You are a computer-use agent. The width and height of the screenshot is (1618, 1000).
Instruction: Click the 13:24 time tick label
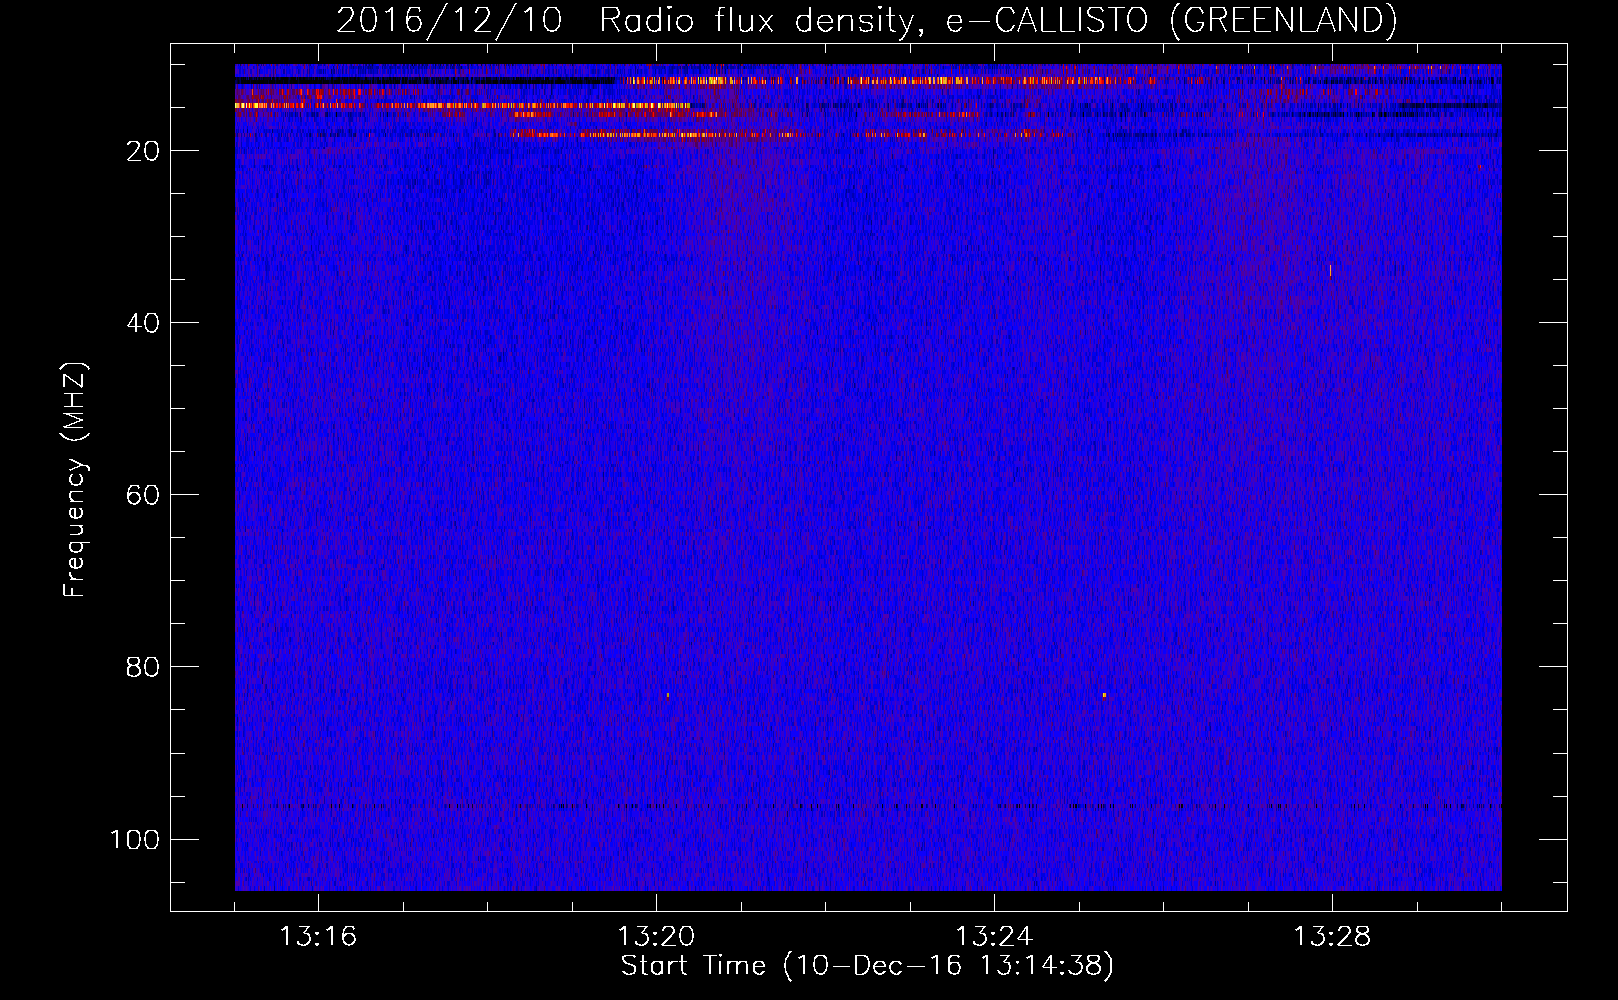pyautogui.click(x=994, y=937)
